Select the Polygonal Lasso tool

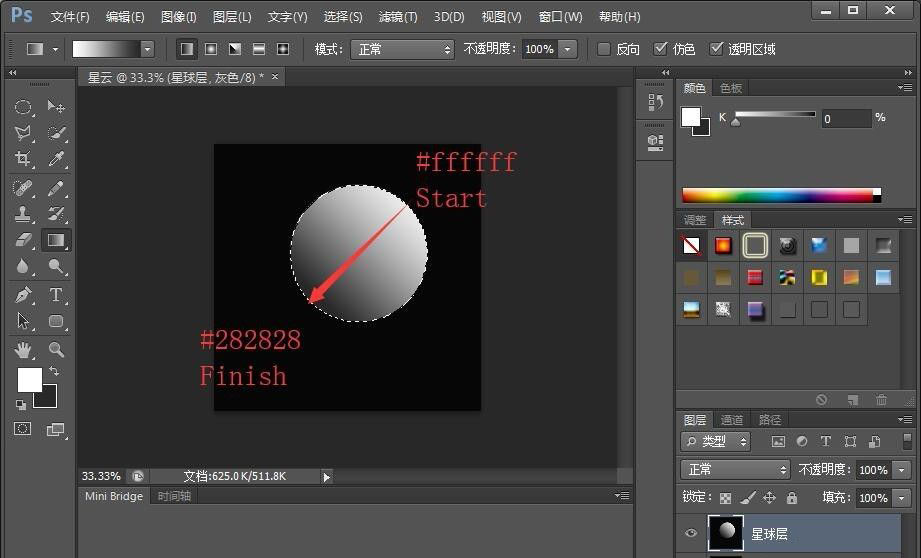(x=23, y=133)
